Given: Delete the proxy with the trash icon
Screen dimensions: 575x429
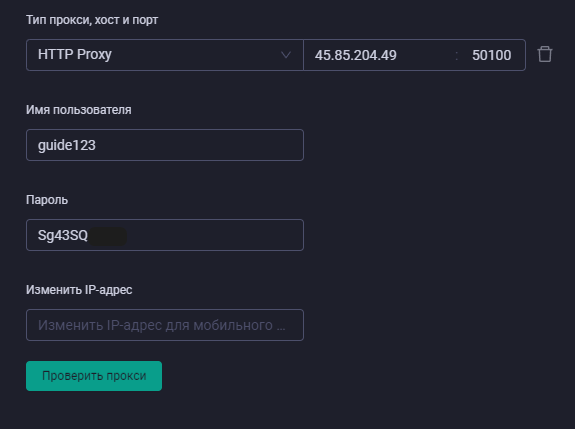Looking at the screenshot, I should tap(545, 54).
